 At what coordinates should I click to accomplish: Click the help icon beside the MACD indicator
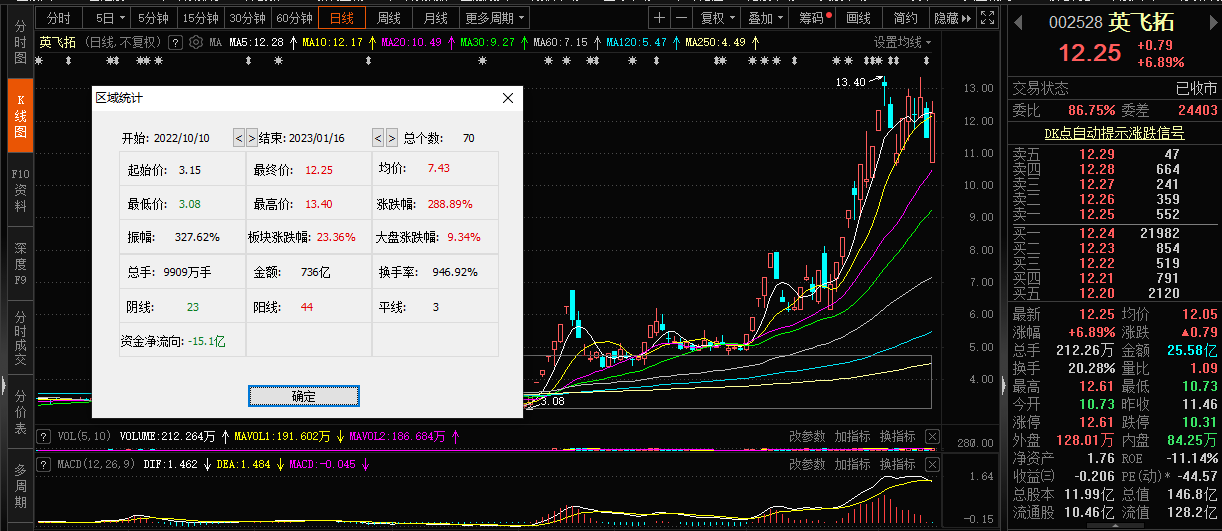[44, 465]
